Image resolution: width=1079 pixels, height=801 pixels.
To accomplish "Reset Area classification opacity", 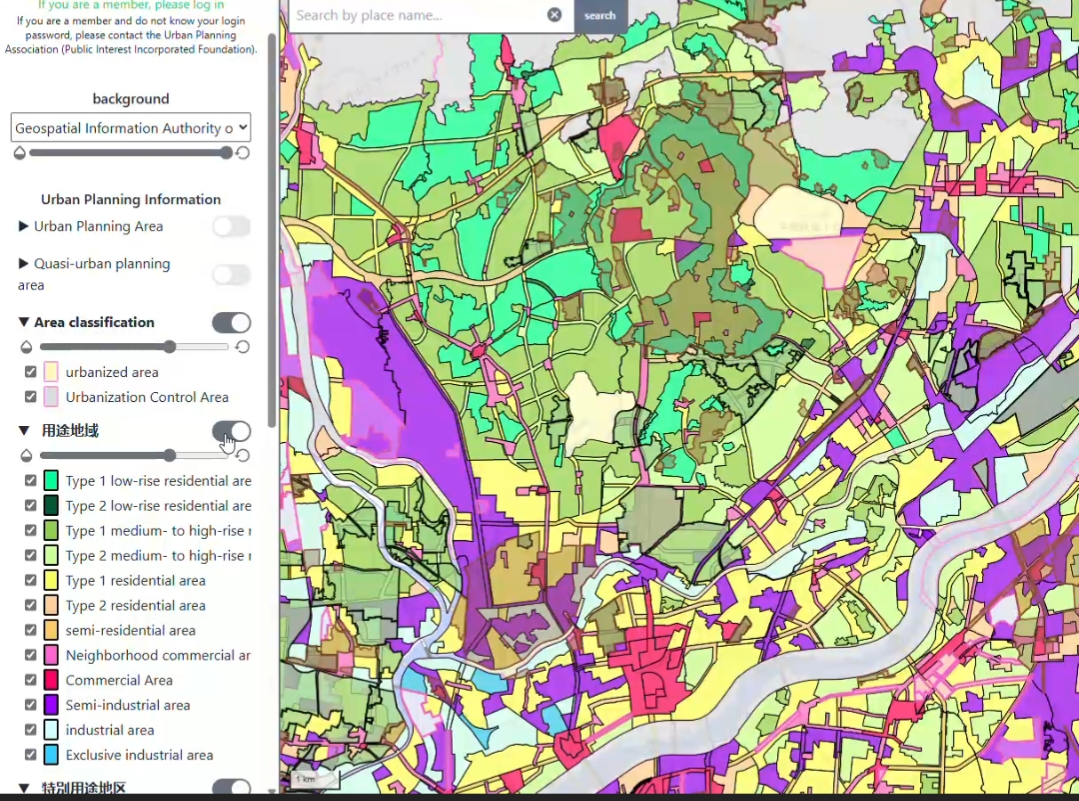I will coord(243,347).
